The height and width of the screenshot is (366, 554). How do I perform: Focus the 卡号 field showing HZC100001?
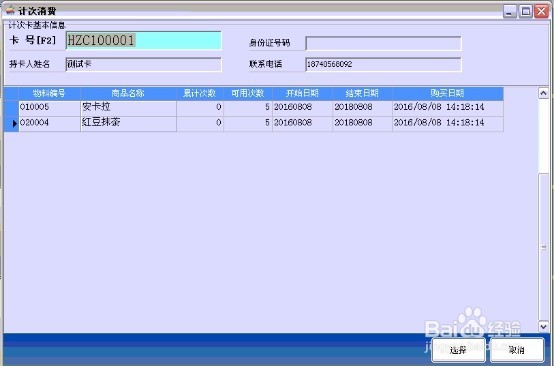point(143,40)
